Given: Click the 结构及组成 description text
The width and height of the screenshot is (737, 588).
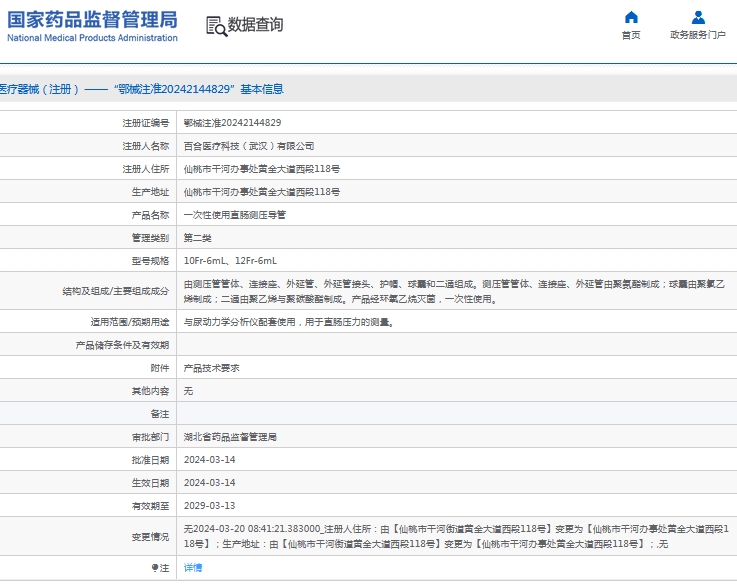Looking at the screenshot, I should tap(454, 291).
